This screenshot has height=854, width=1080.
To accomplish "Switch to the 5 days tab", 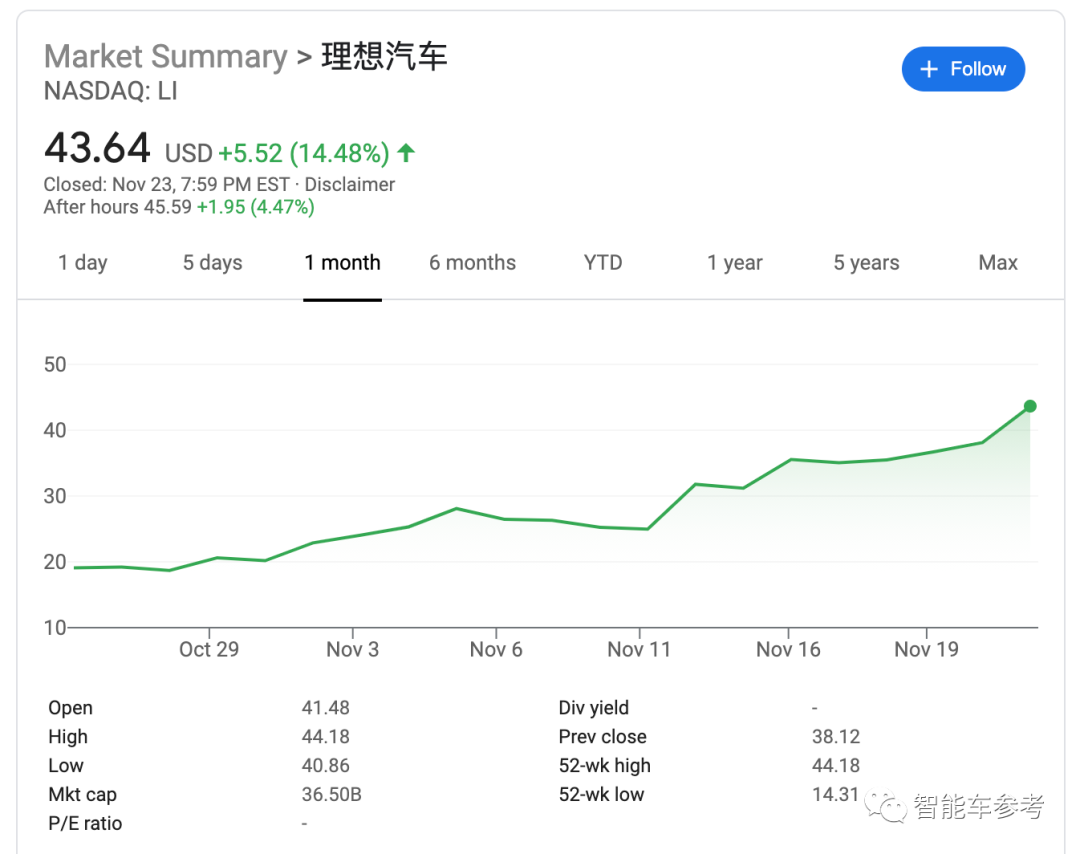I will tap(213, 262).
